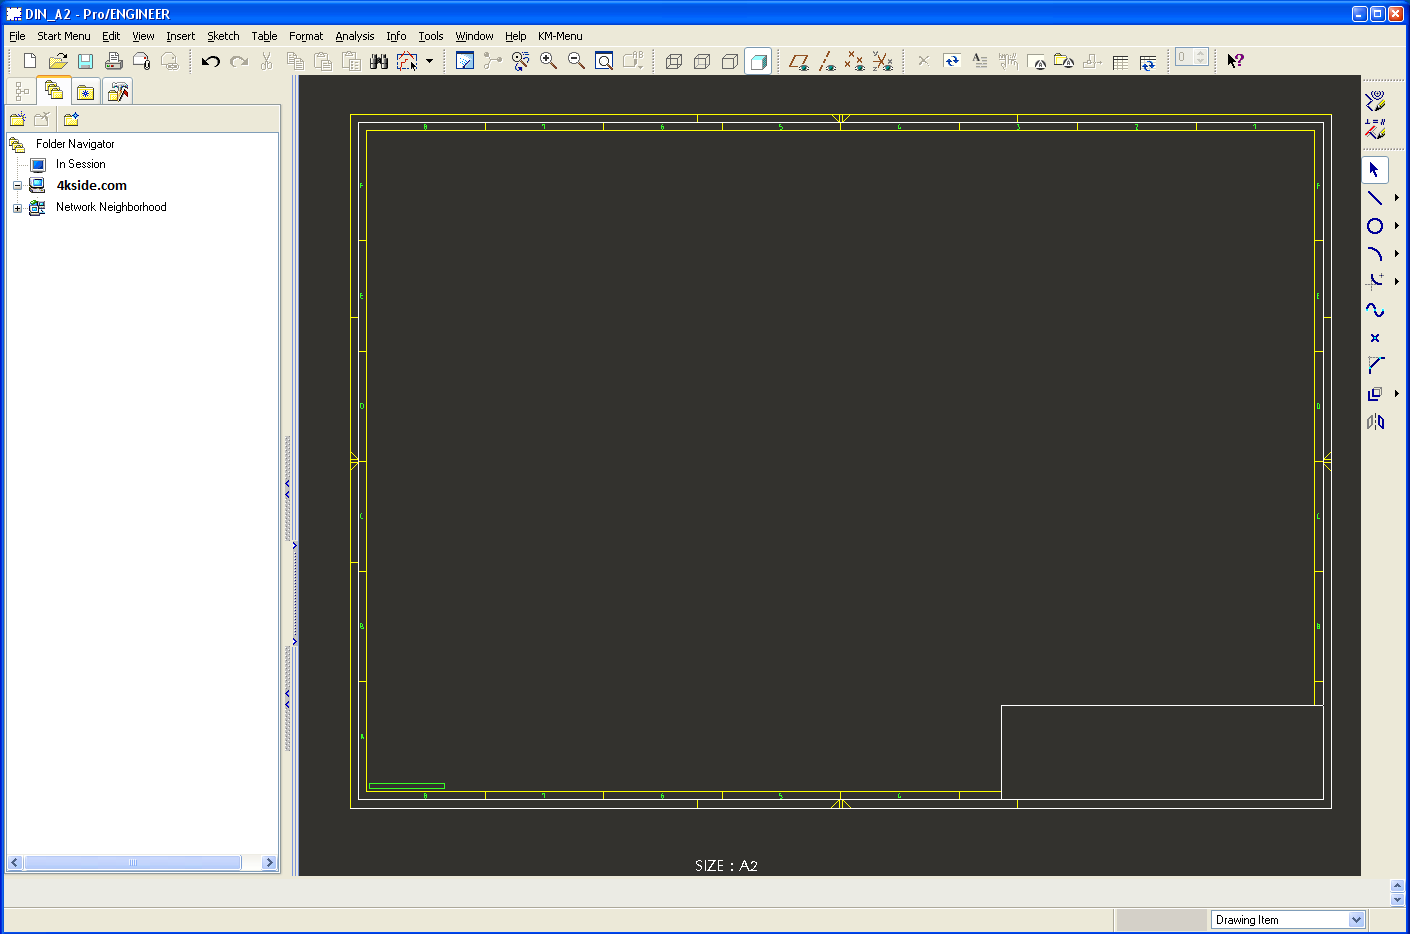Click the sketcher preferences icon

point(1375,100)
